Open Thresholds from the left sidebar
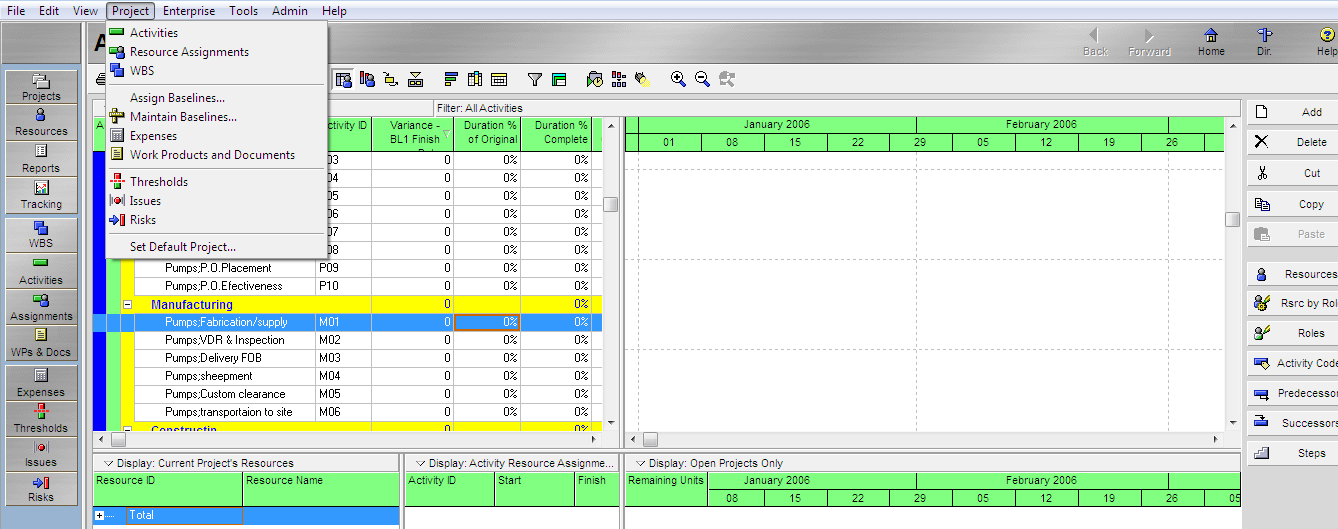 [41, 418]
